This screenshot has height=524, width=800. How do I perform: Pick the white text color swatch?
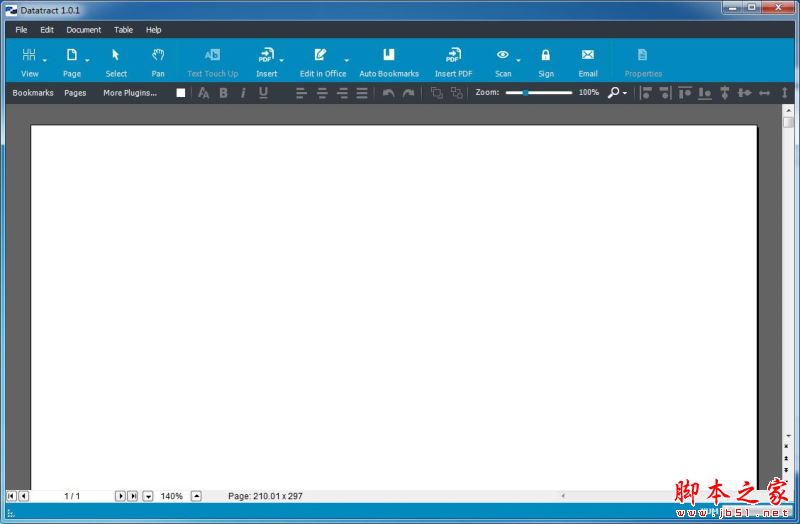click(181, 93)
